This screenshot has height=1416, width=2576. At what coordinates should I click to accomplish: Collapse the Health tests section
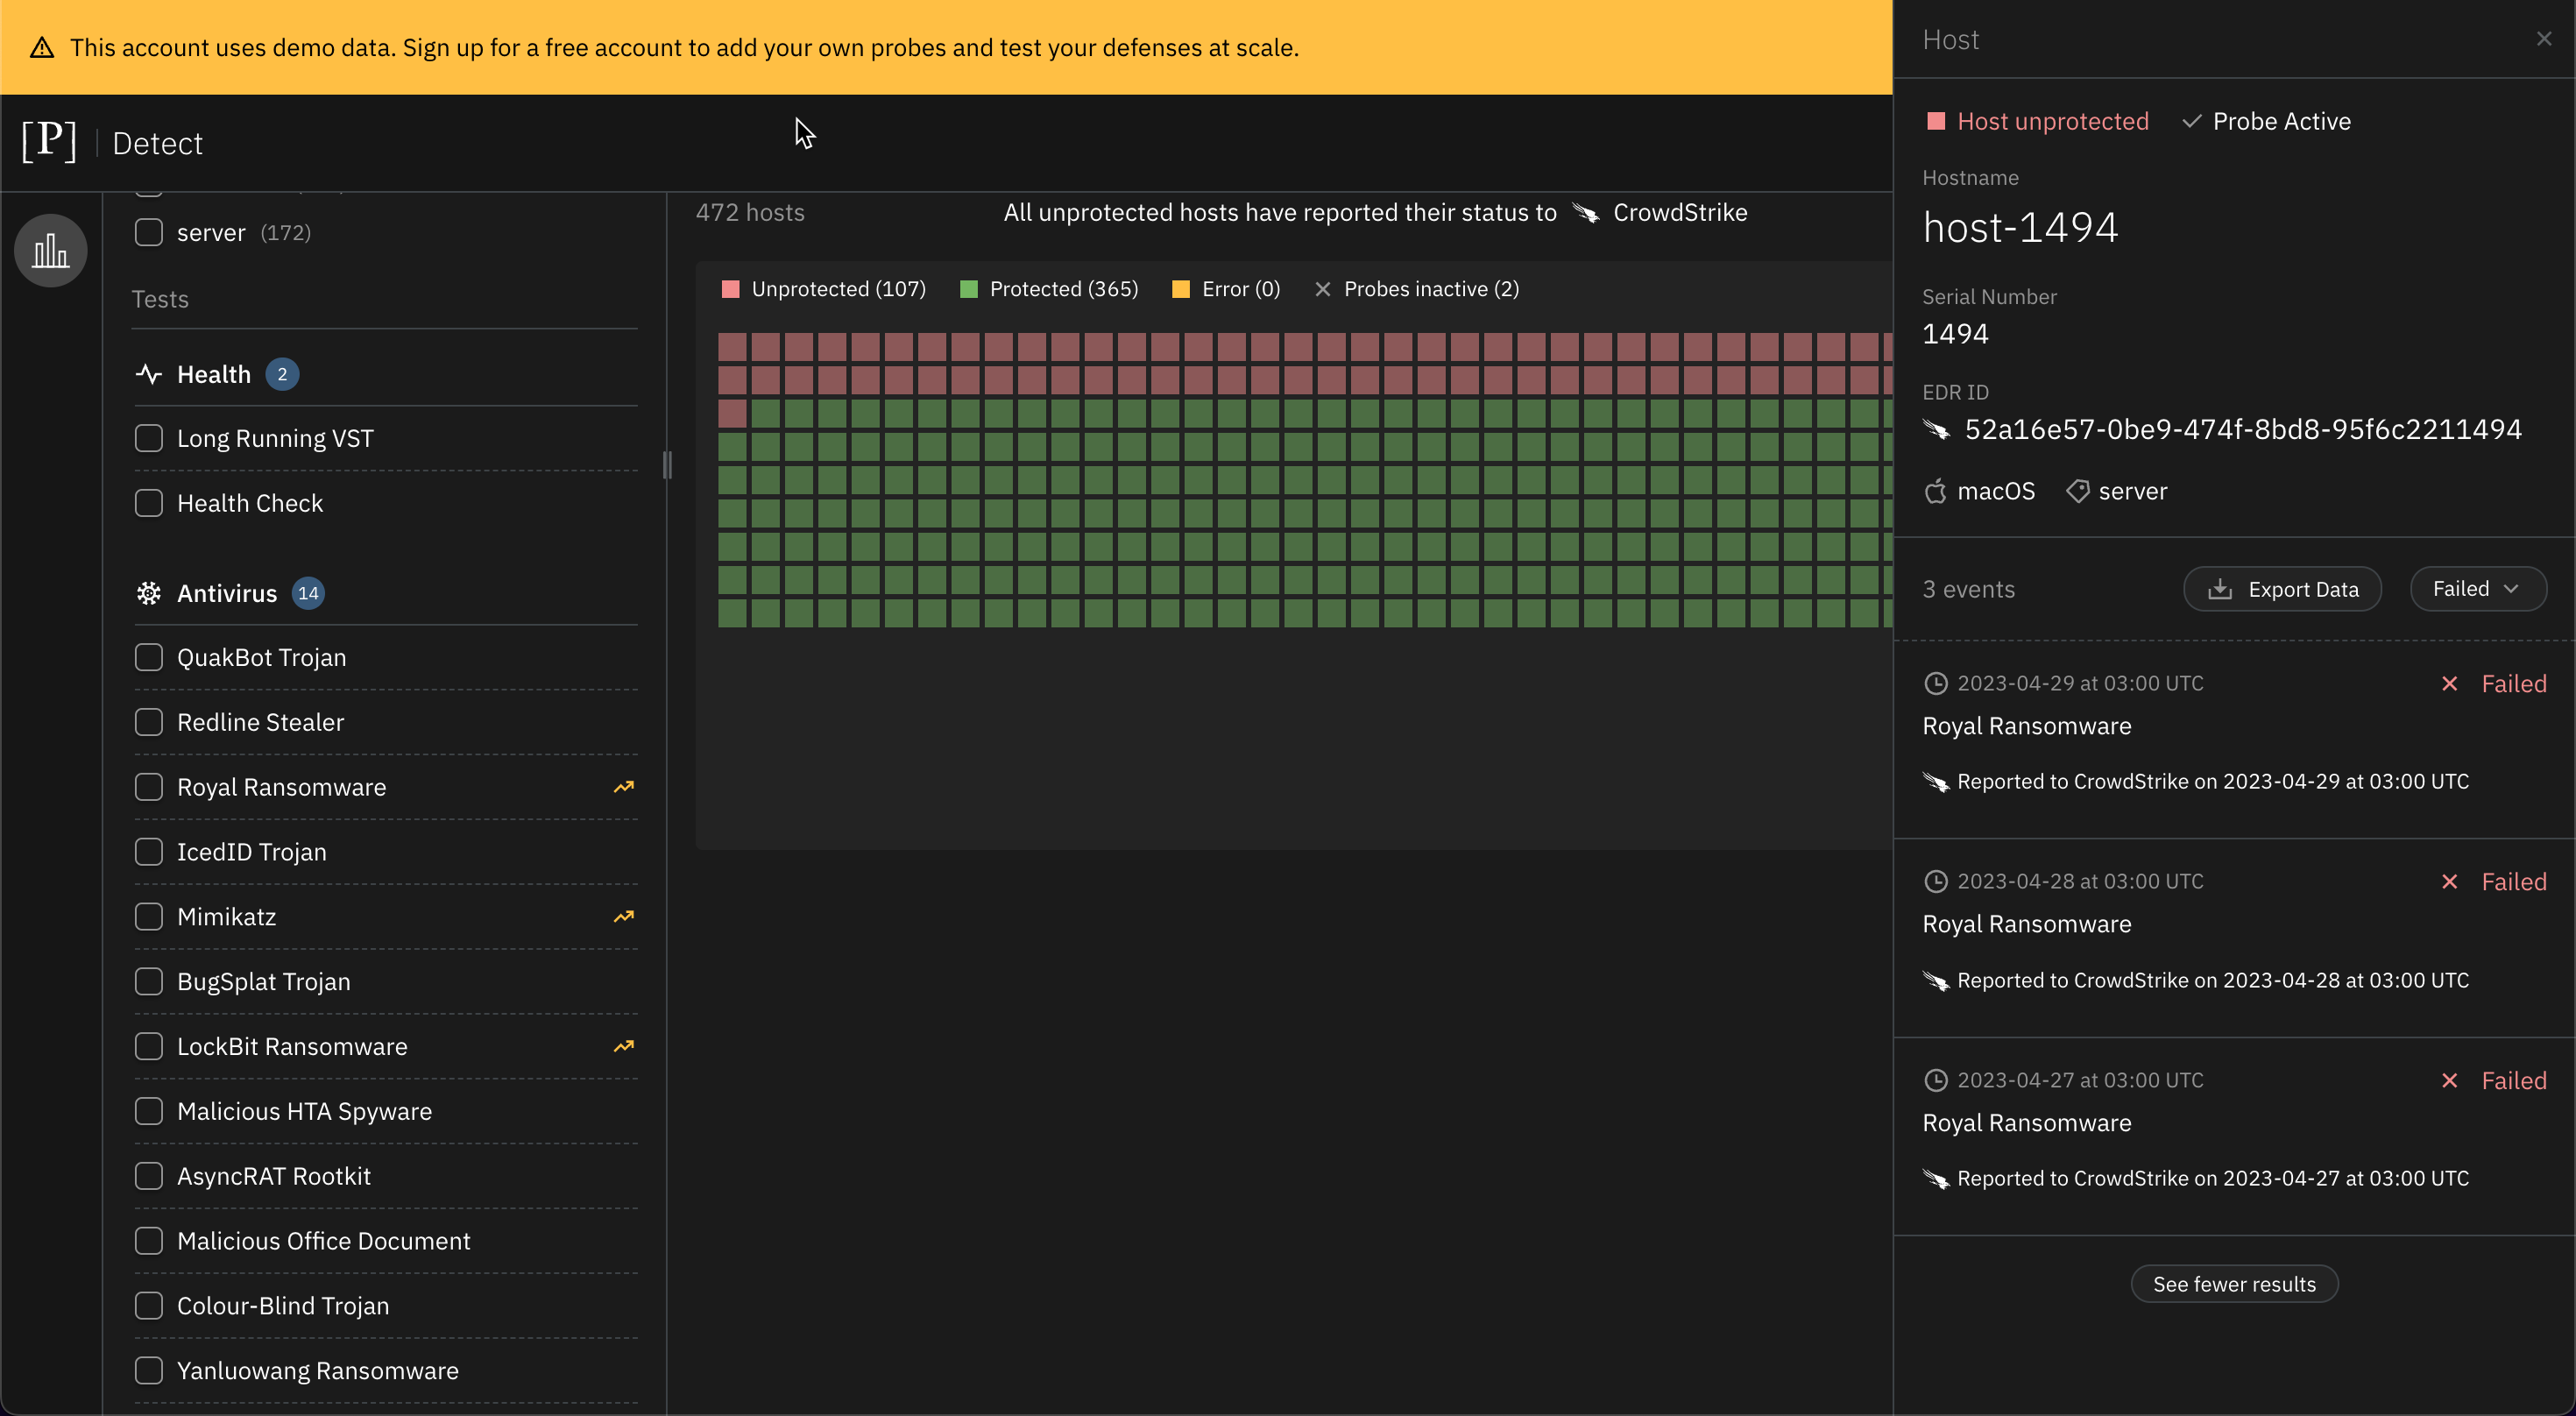click(213, 374)
